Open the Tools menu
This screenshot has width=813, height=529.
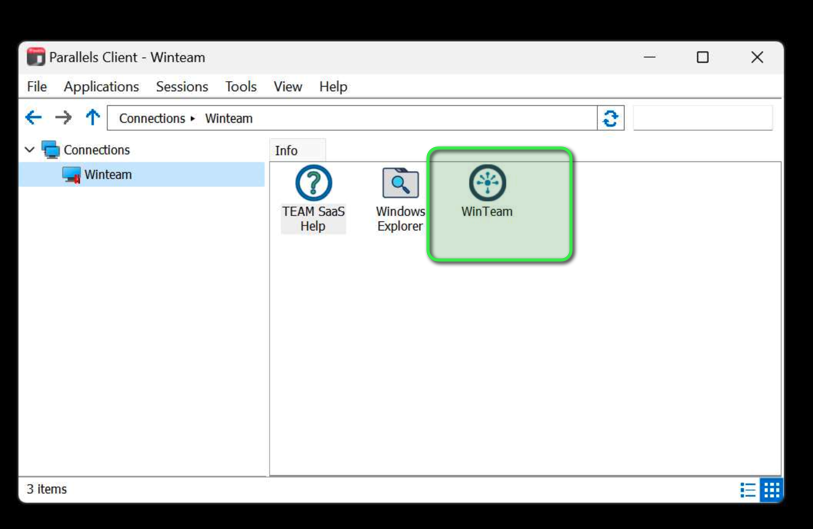tap(241, 87)
